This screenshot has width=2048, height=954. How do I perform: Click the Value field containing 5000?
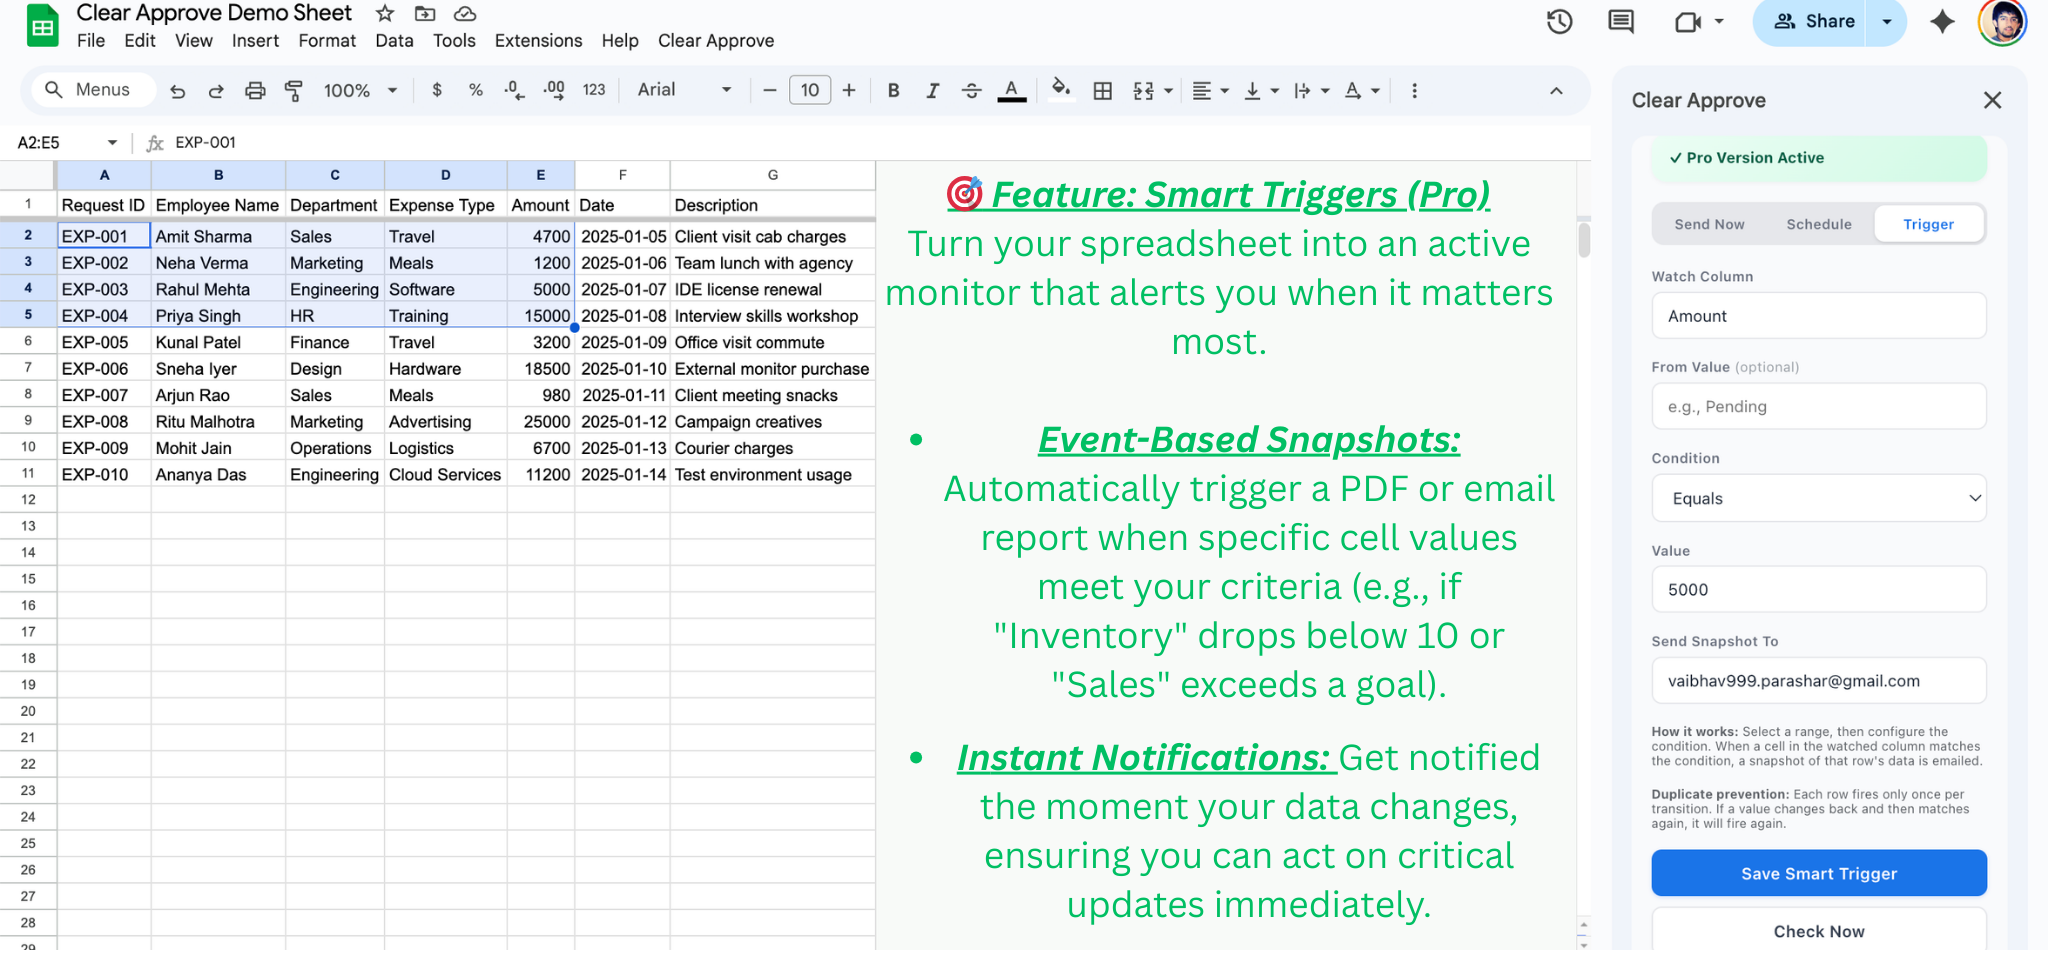point(1818,589)
